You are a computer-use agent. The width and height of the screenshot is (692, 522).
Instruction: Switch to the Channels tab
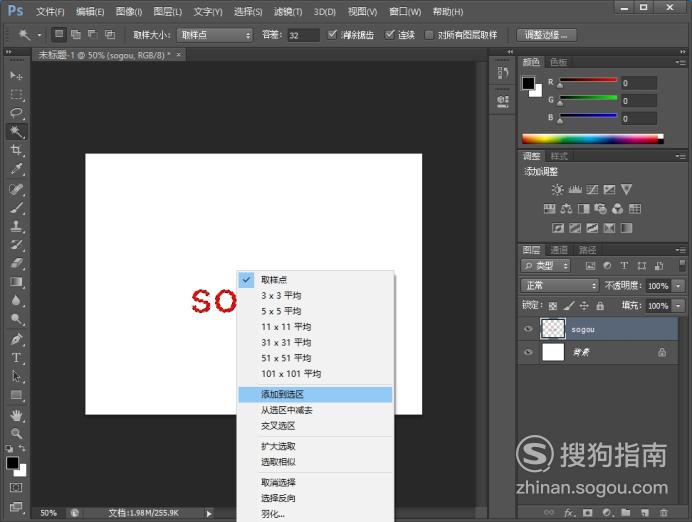[x=559, y=250]
